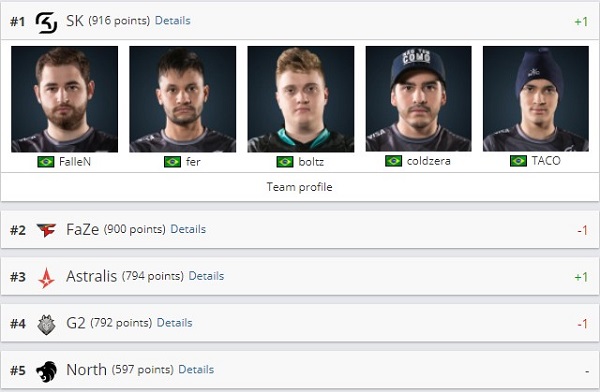Click the Astralis star logo
The image size is (600, 392).
click(x=46, y=278)
